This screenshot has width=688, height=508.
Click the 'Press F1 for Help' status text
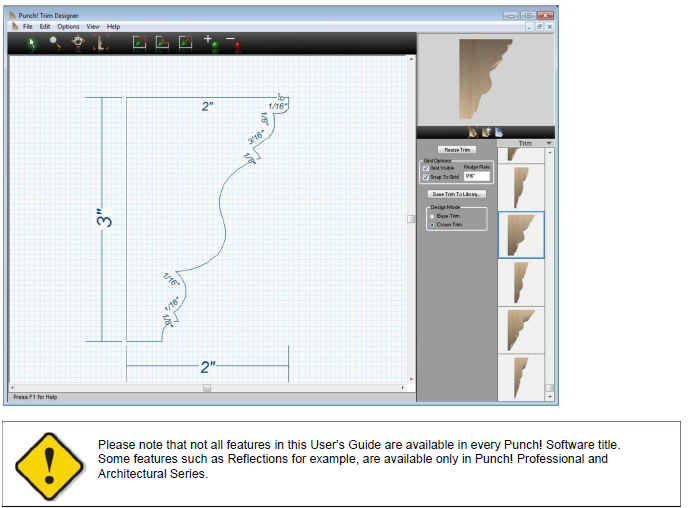[x=35, y=397]
